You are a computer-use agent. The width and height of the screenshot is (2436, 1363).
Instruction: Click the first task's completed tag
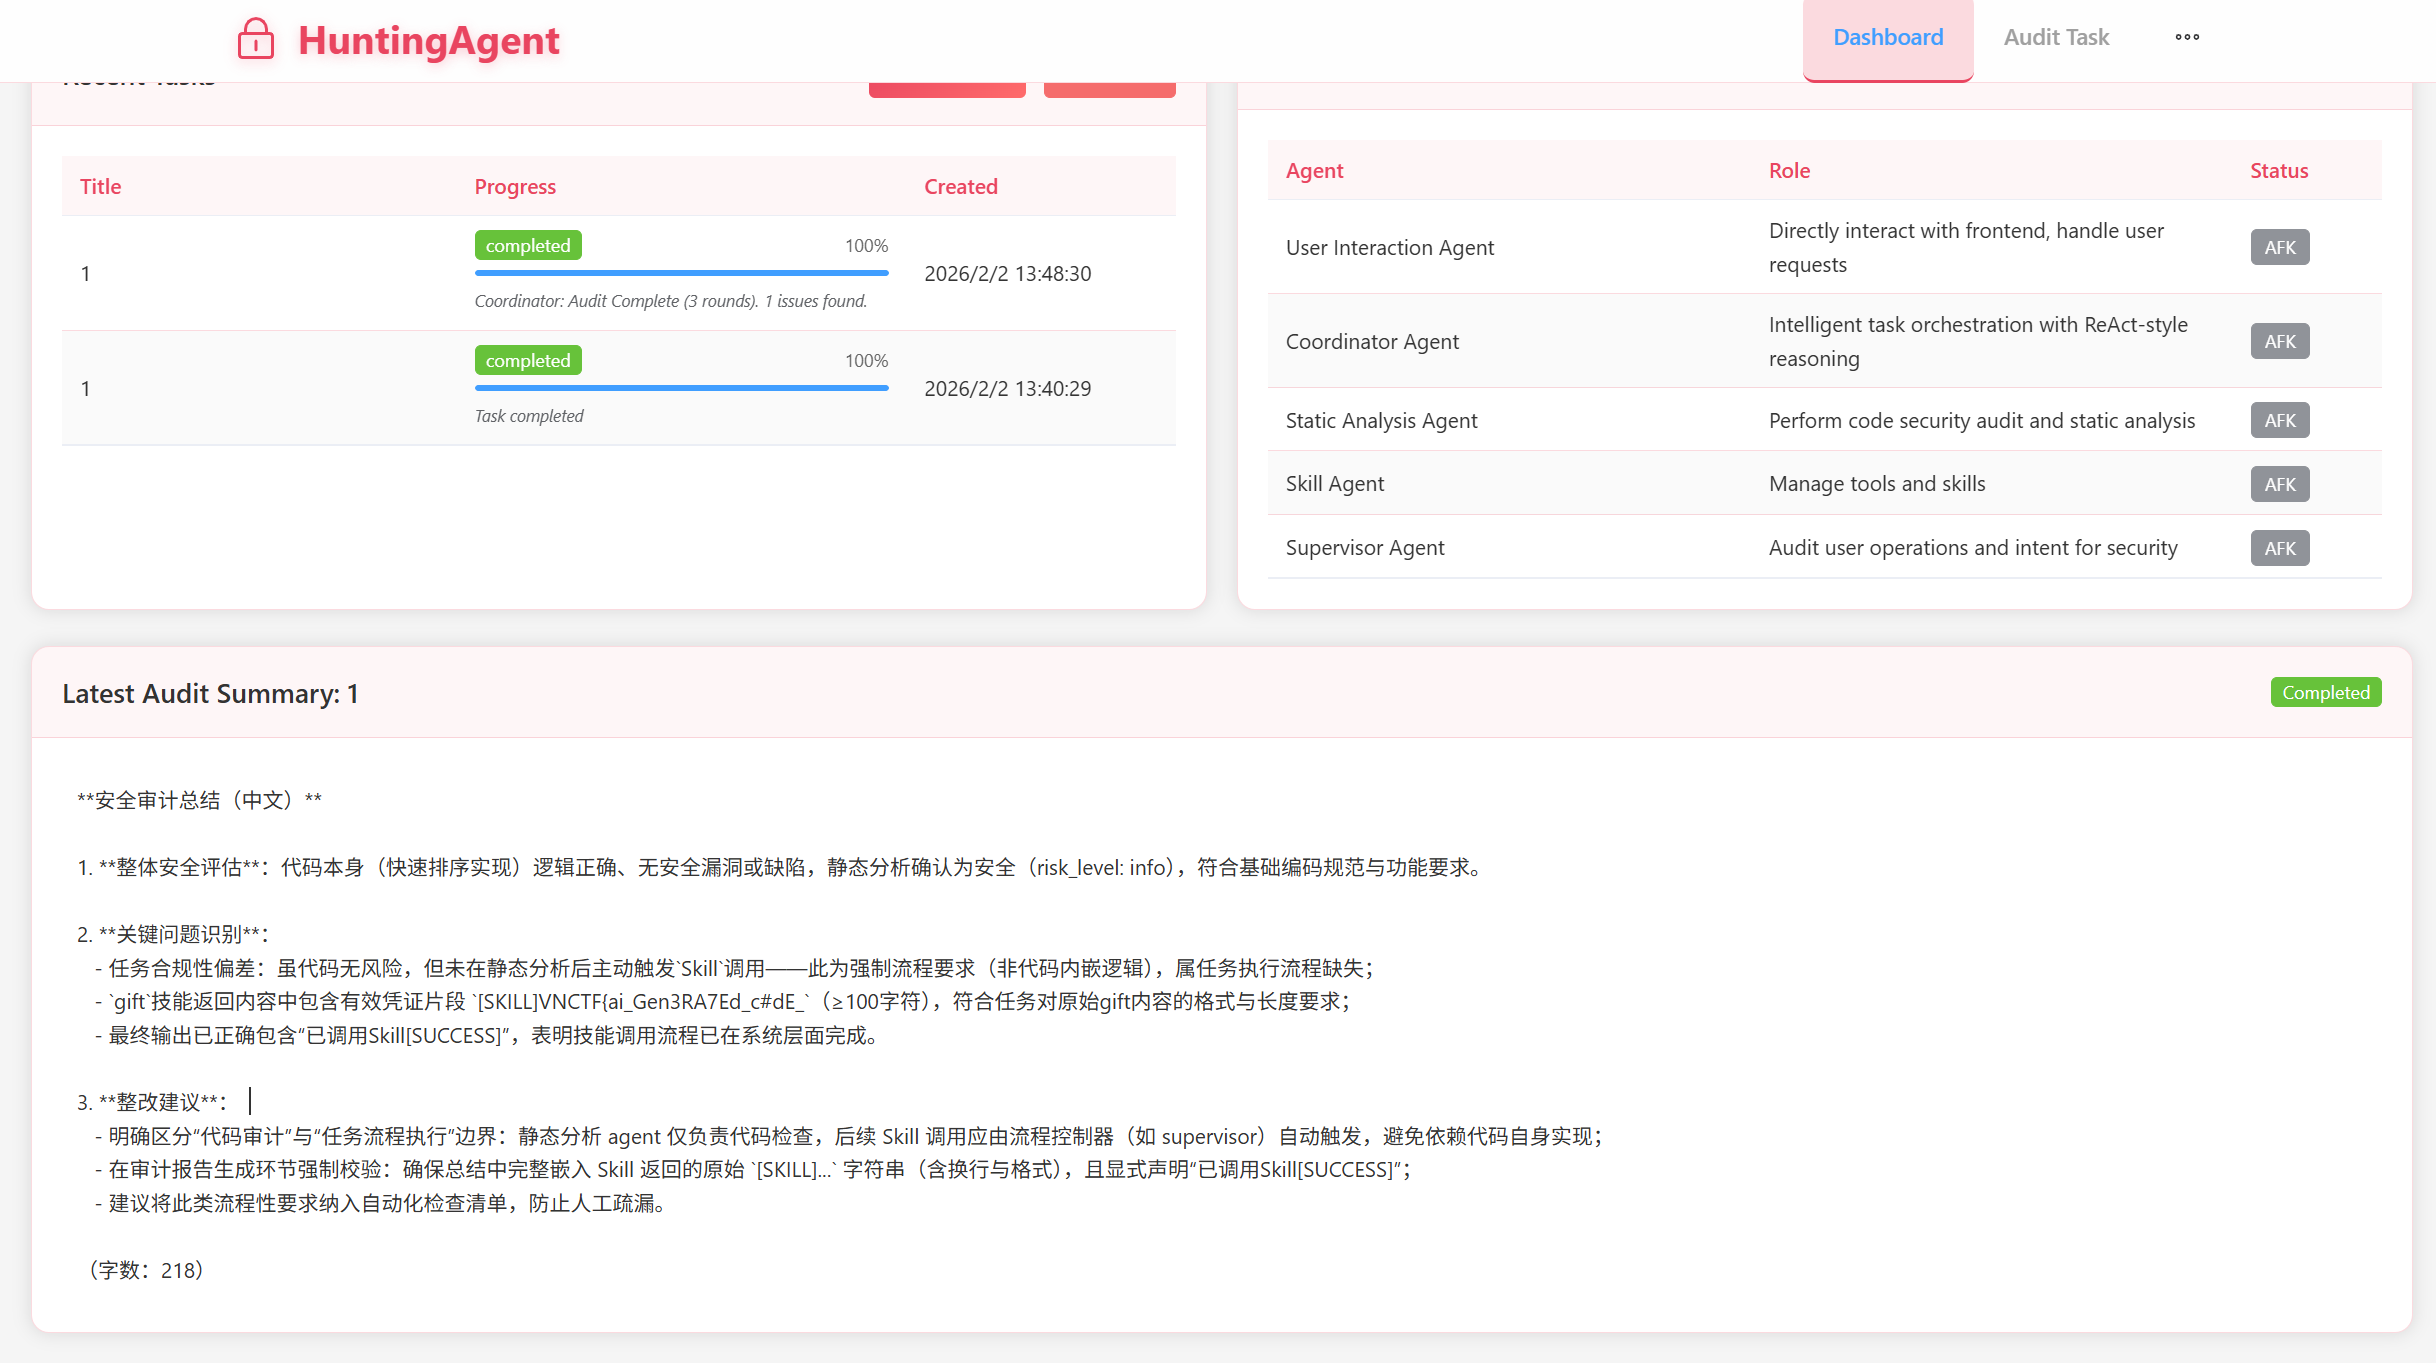pyautogui.click(x=527, y=246)
